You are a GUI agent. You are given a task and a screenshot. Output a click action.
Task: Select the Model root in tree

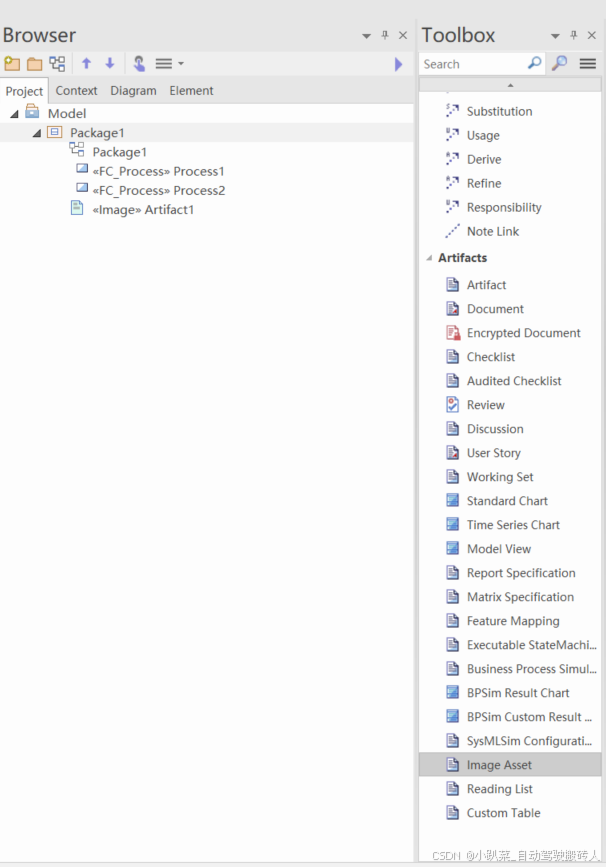67,113
